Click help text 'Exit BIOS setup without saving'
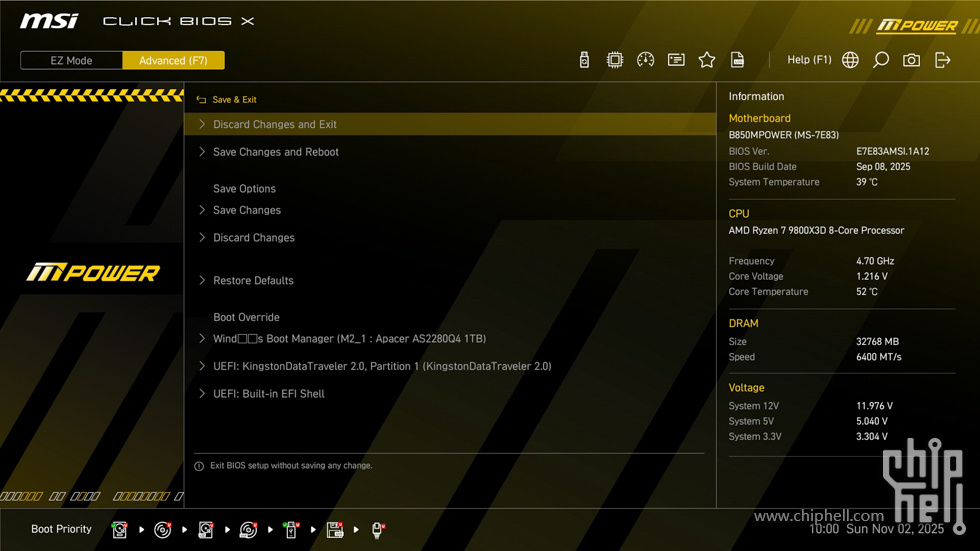980x551 pixels. [x=291, y=466]
